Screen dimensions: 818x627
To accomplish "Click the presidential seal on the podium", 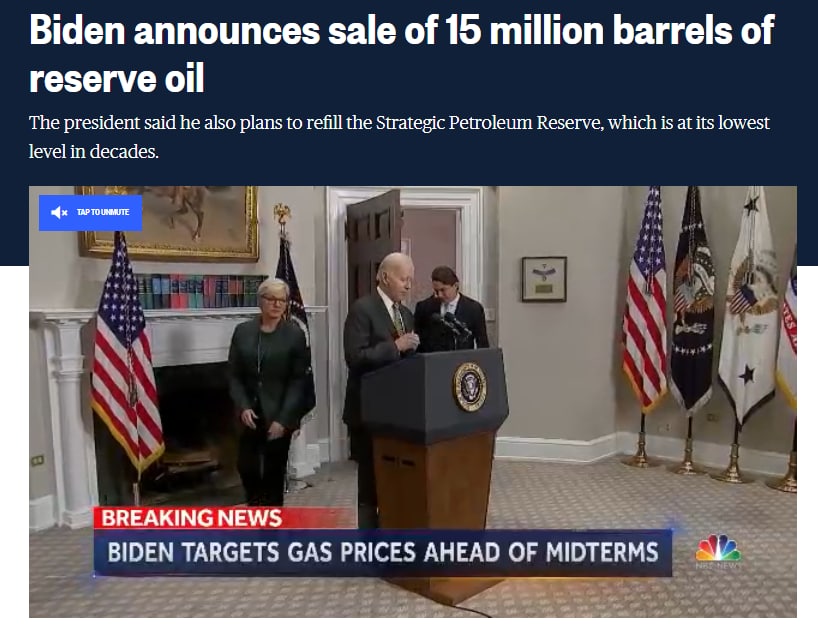I will tap(470, 386).
